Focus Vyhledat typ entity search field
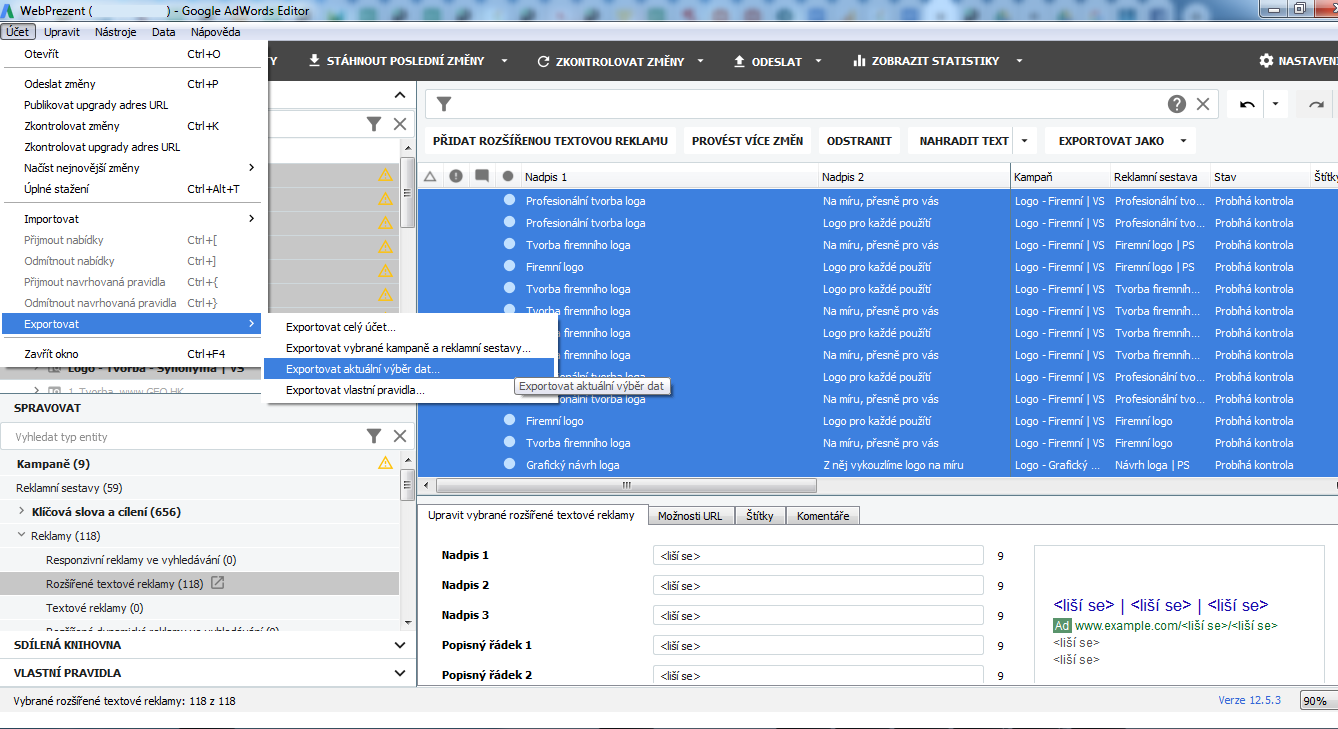1338x729 pixels. pyautogui.click(x=182, y=436)
